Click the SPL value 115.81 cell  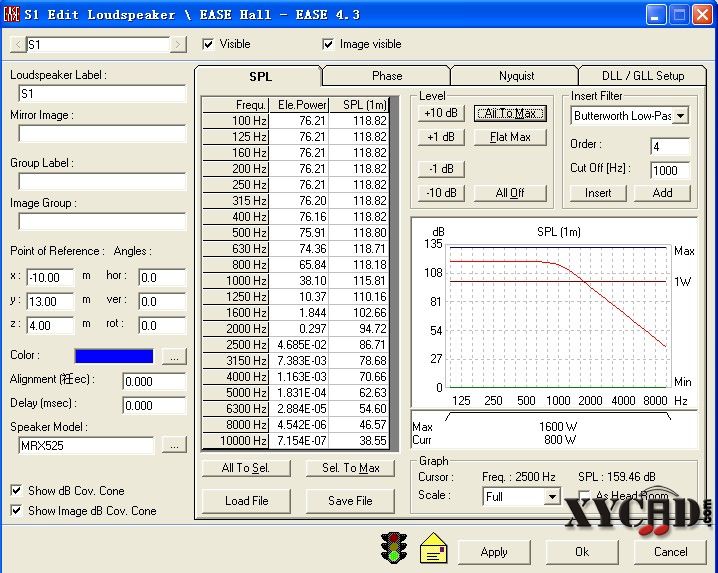(x=359, y=280)
